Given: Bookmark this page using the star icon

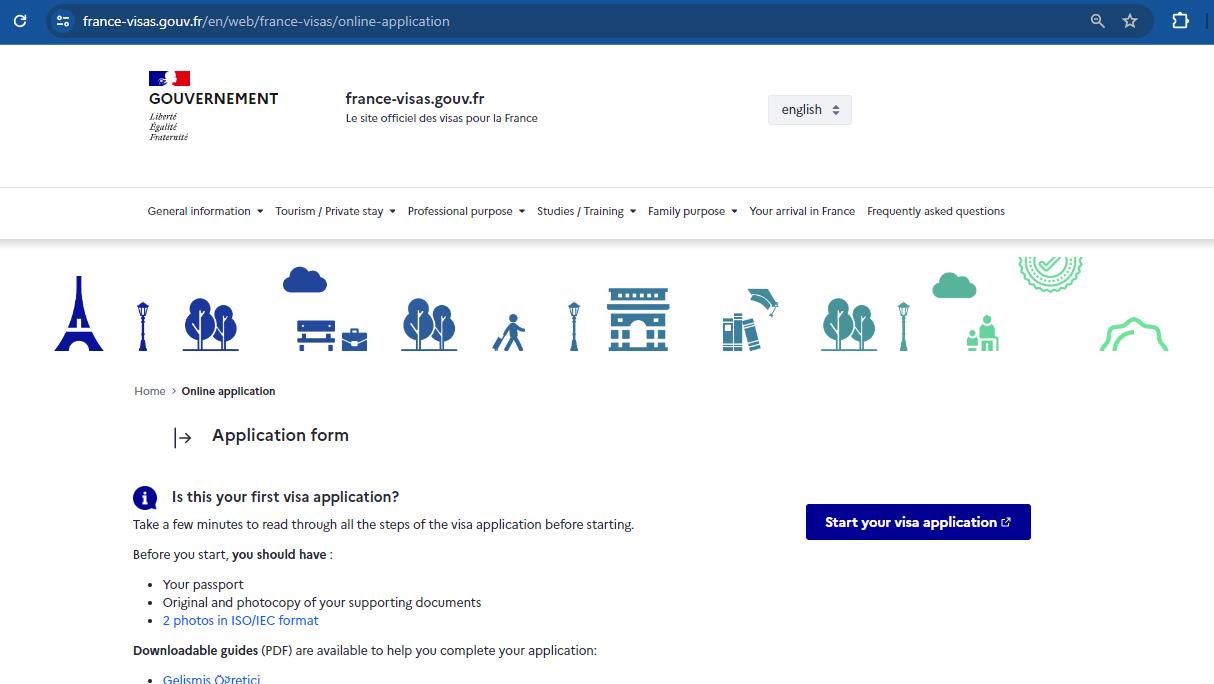Looking at the screenshot, I should [1131, 20].
